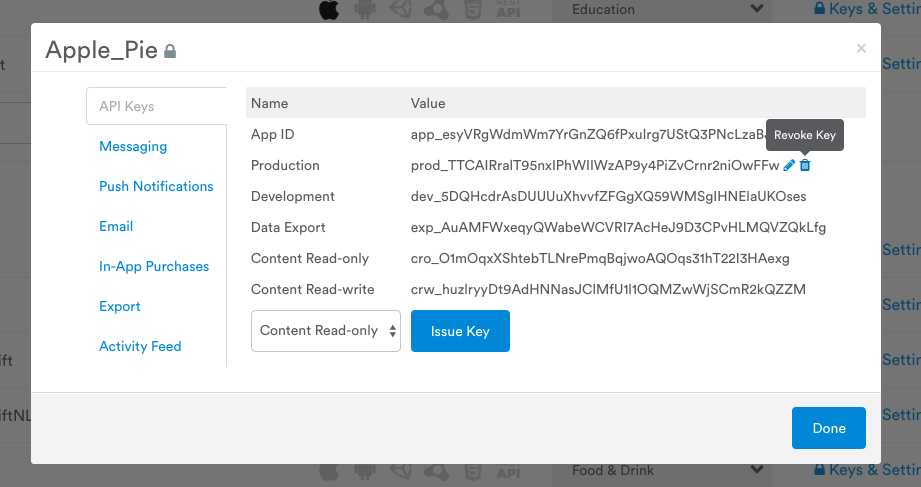Click the Value column header
The width and height of the screenshot is (921, 487).
428,103
